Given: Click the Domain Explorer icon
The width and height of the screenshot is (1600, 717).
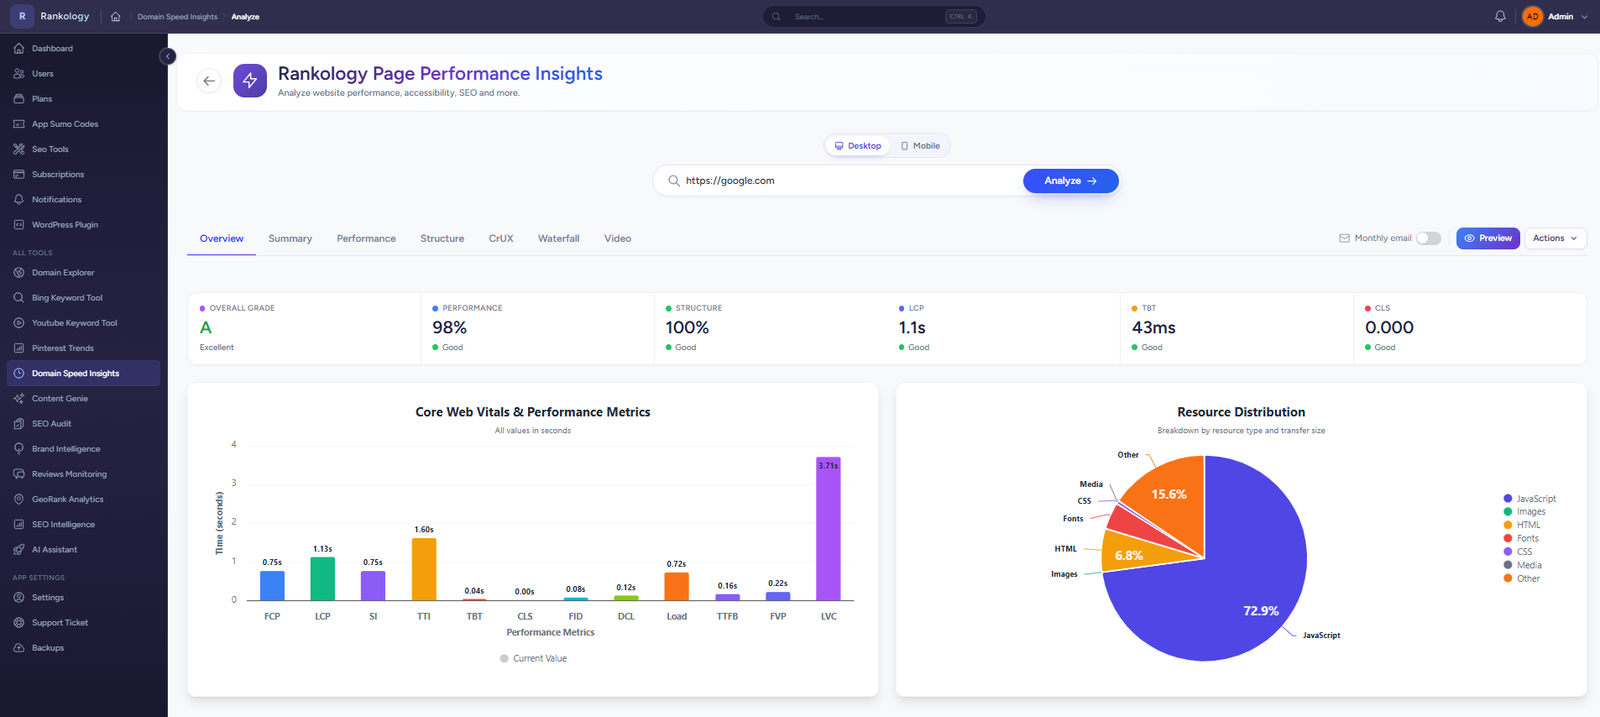Looking at the screenshot, I should click(19, 272).
